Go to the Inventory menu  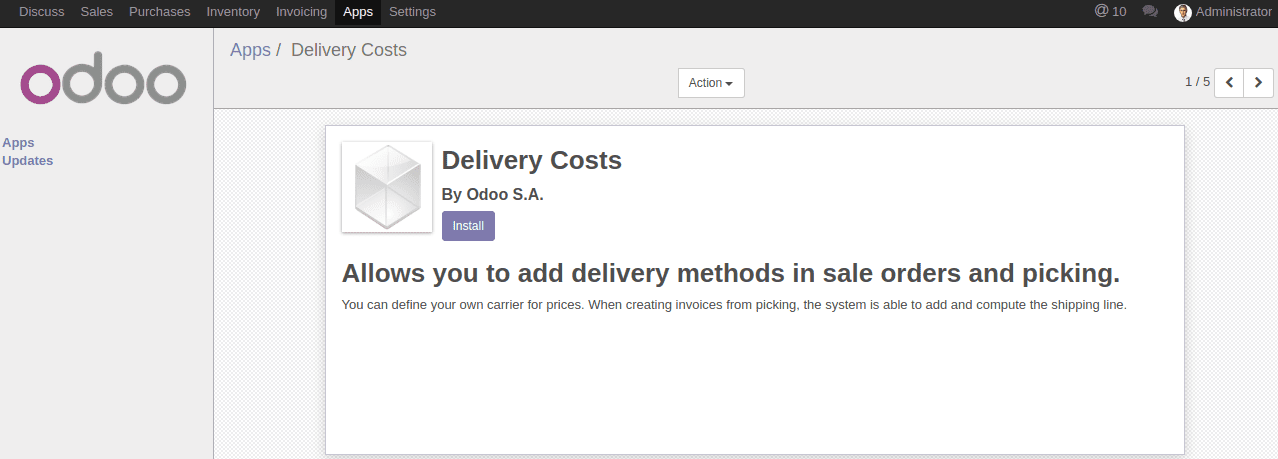tap(233, 12)
